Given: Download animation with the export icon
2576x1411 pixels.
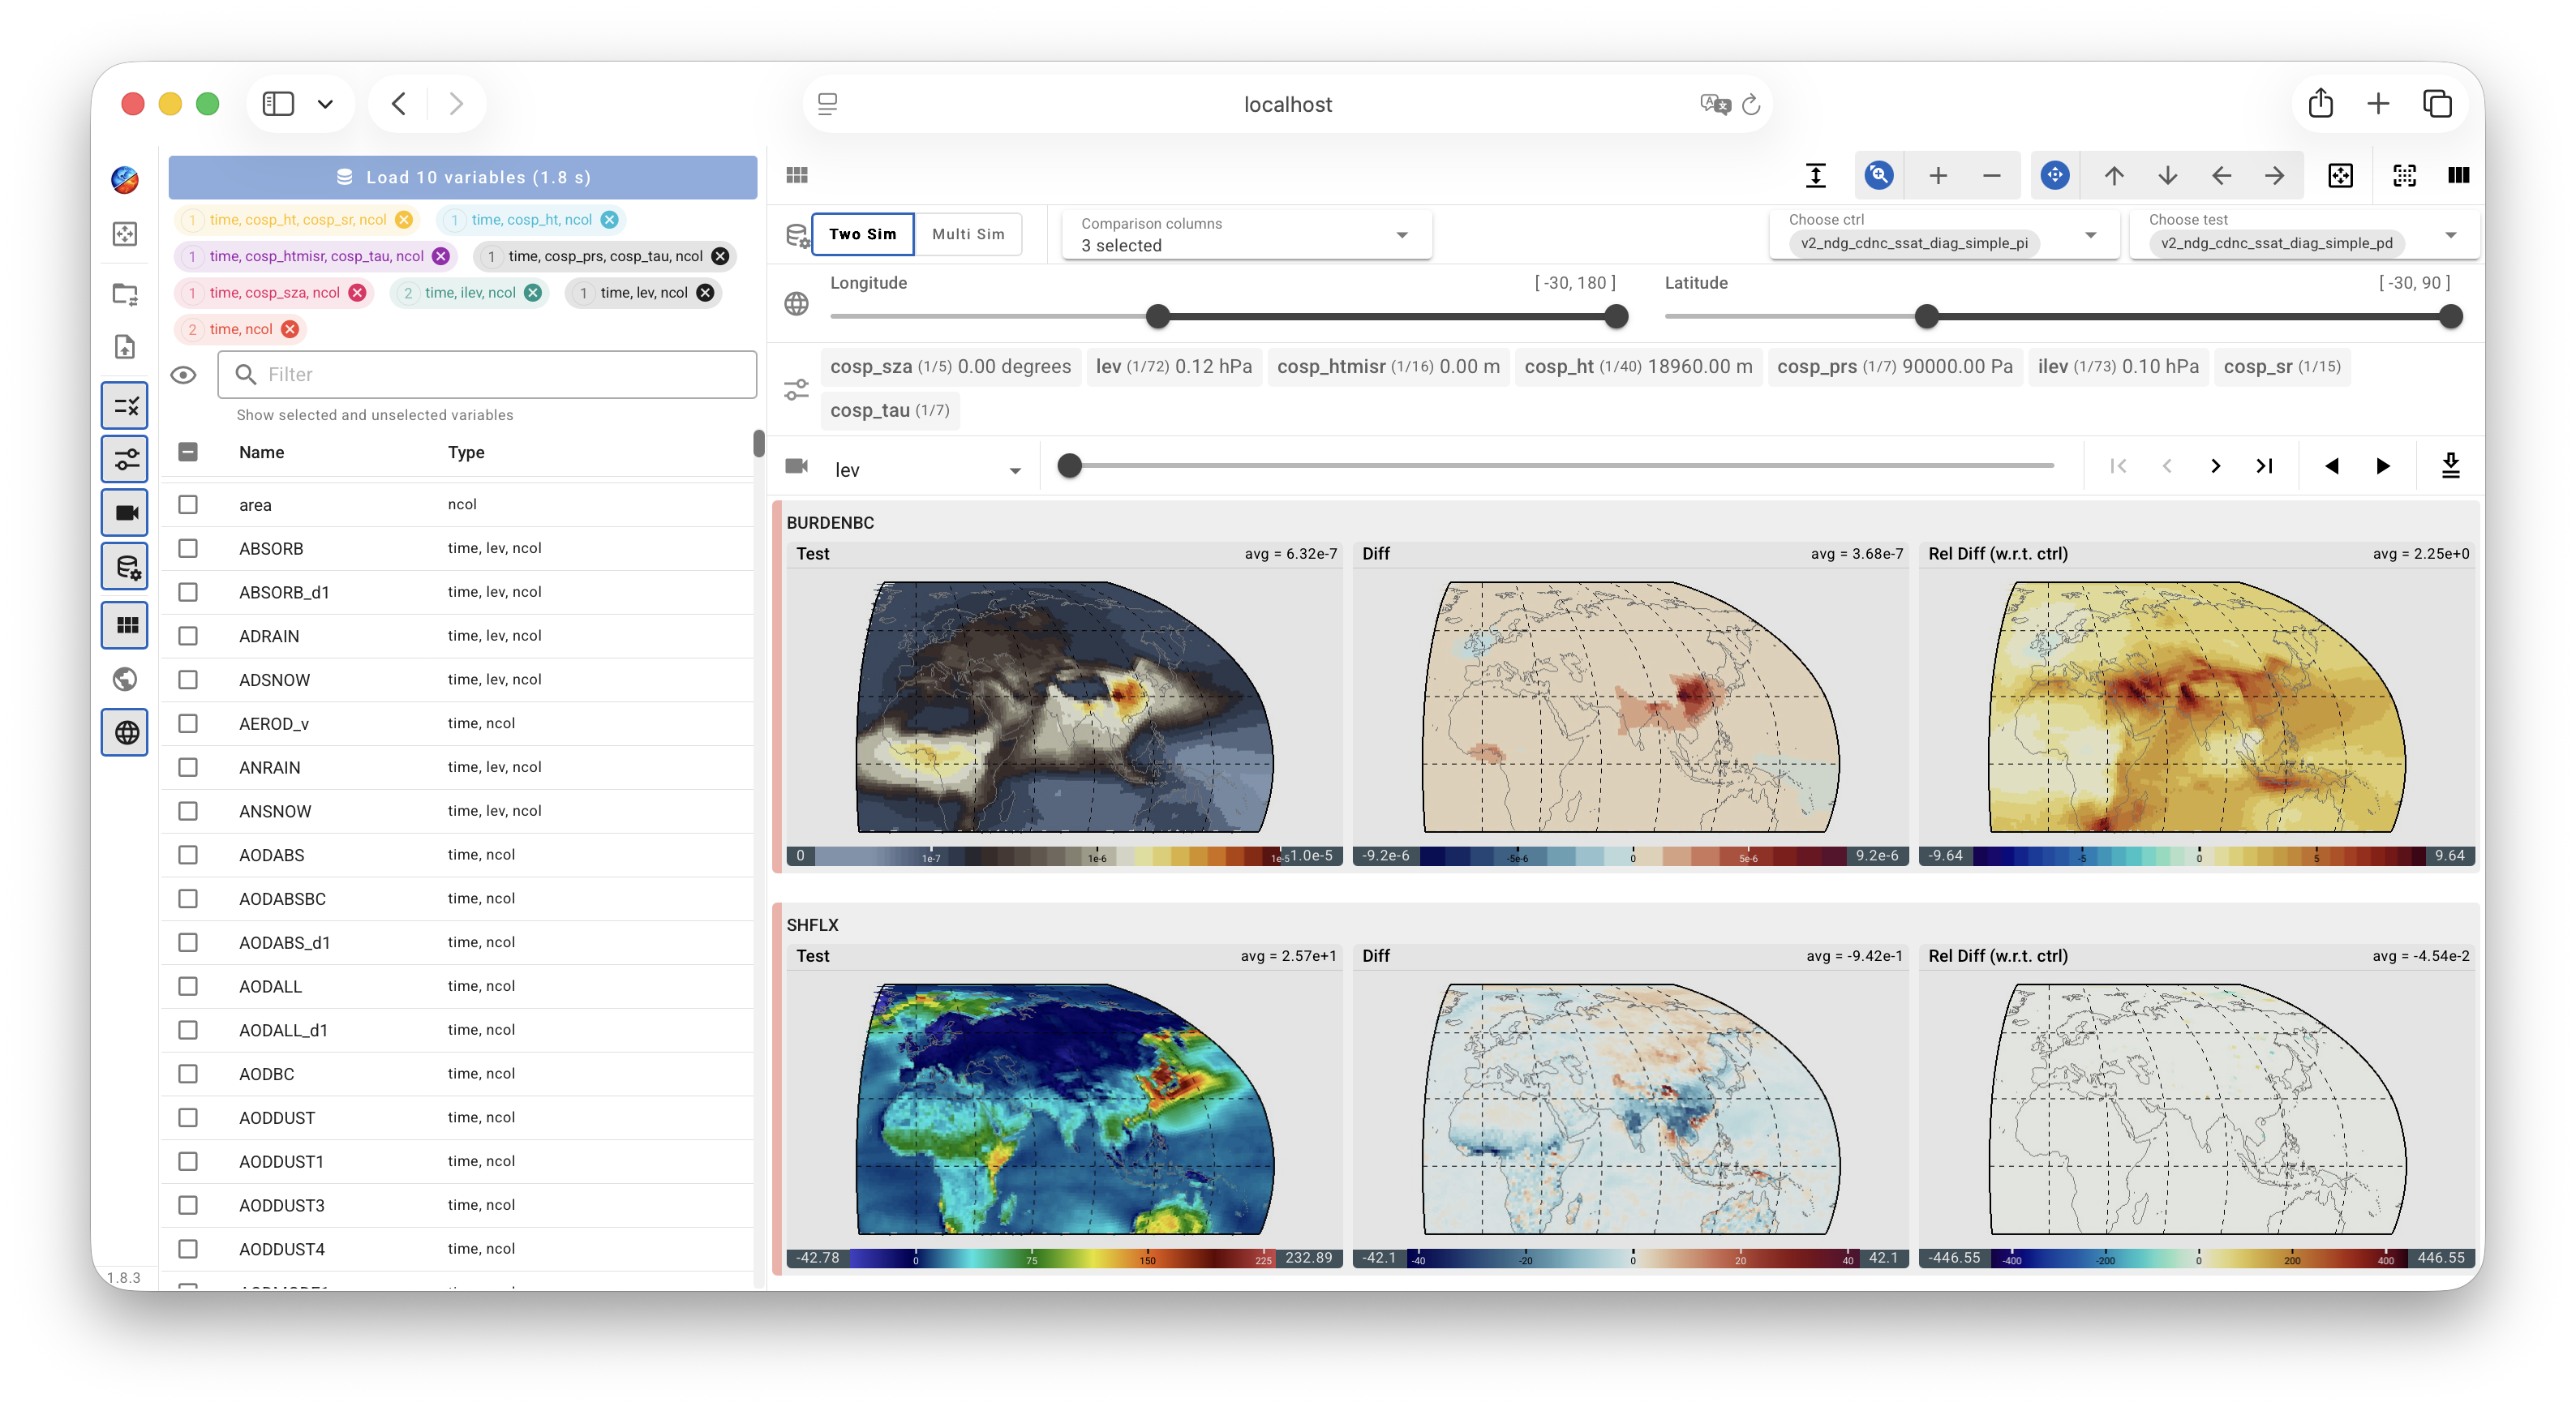Looking at the screenshot, I should point(2450,466).
